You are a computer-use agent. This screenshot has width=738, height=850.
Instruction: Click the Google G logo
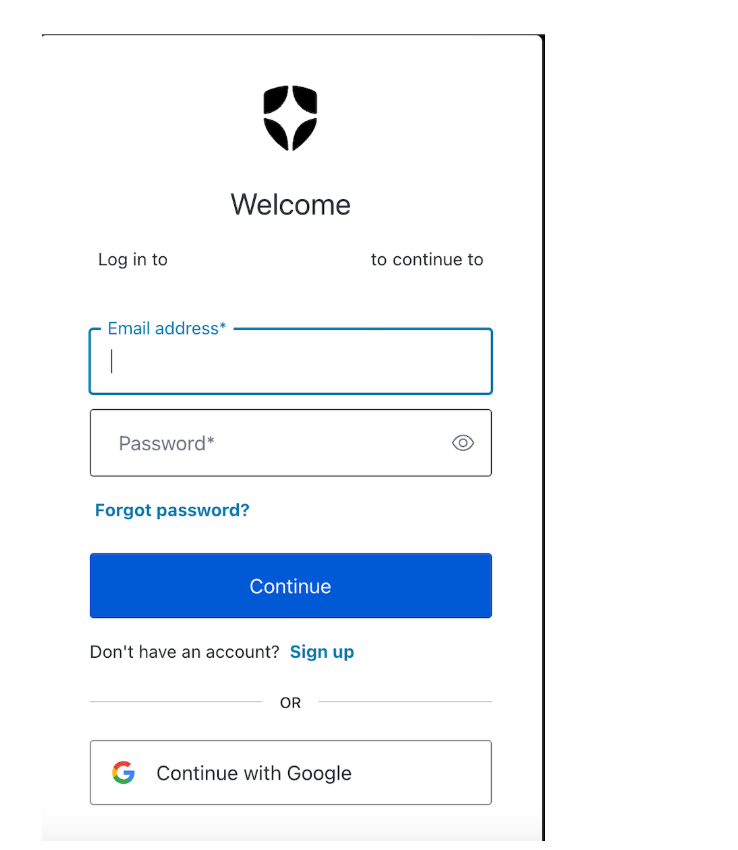pos(124,772)
